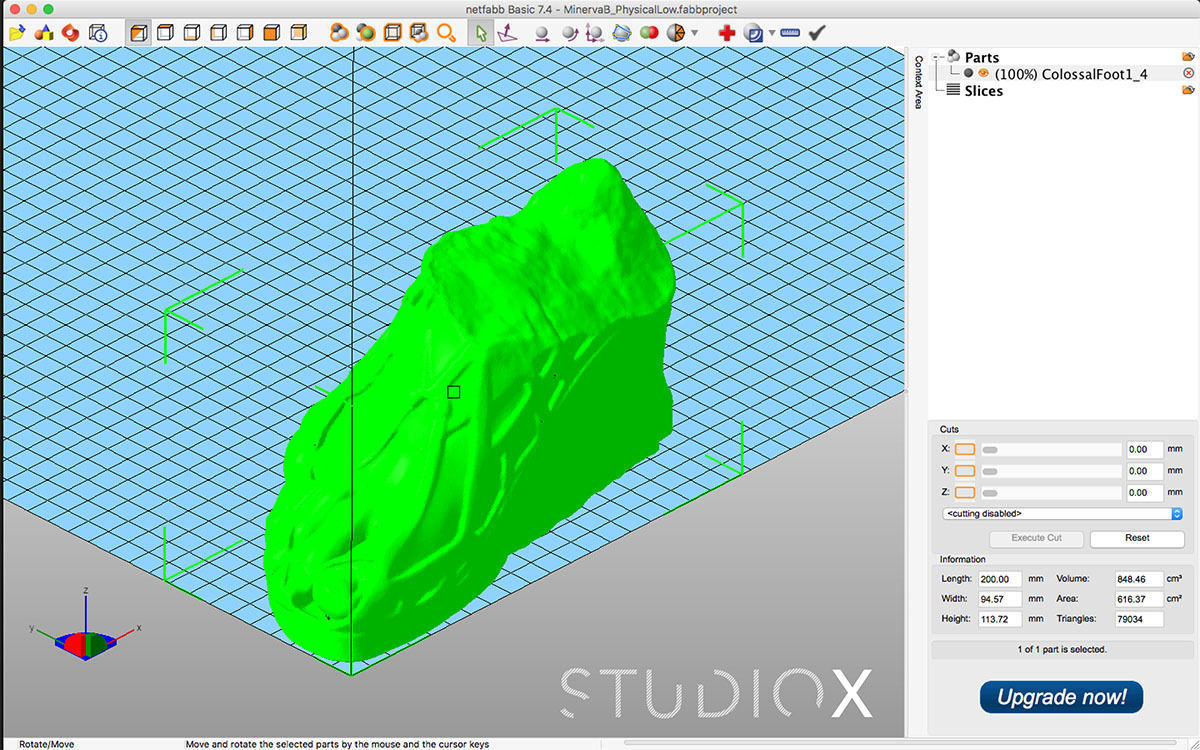The width and height of the screenshot is (1200, 750).
Task: Click the purple align-to-plane tool icon
Action: pos(507,33)
